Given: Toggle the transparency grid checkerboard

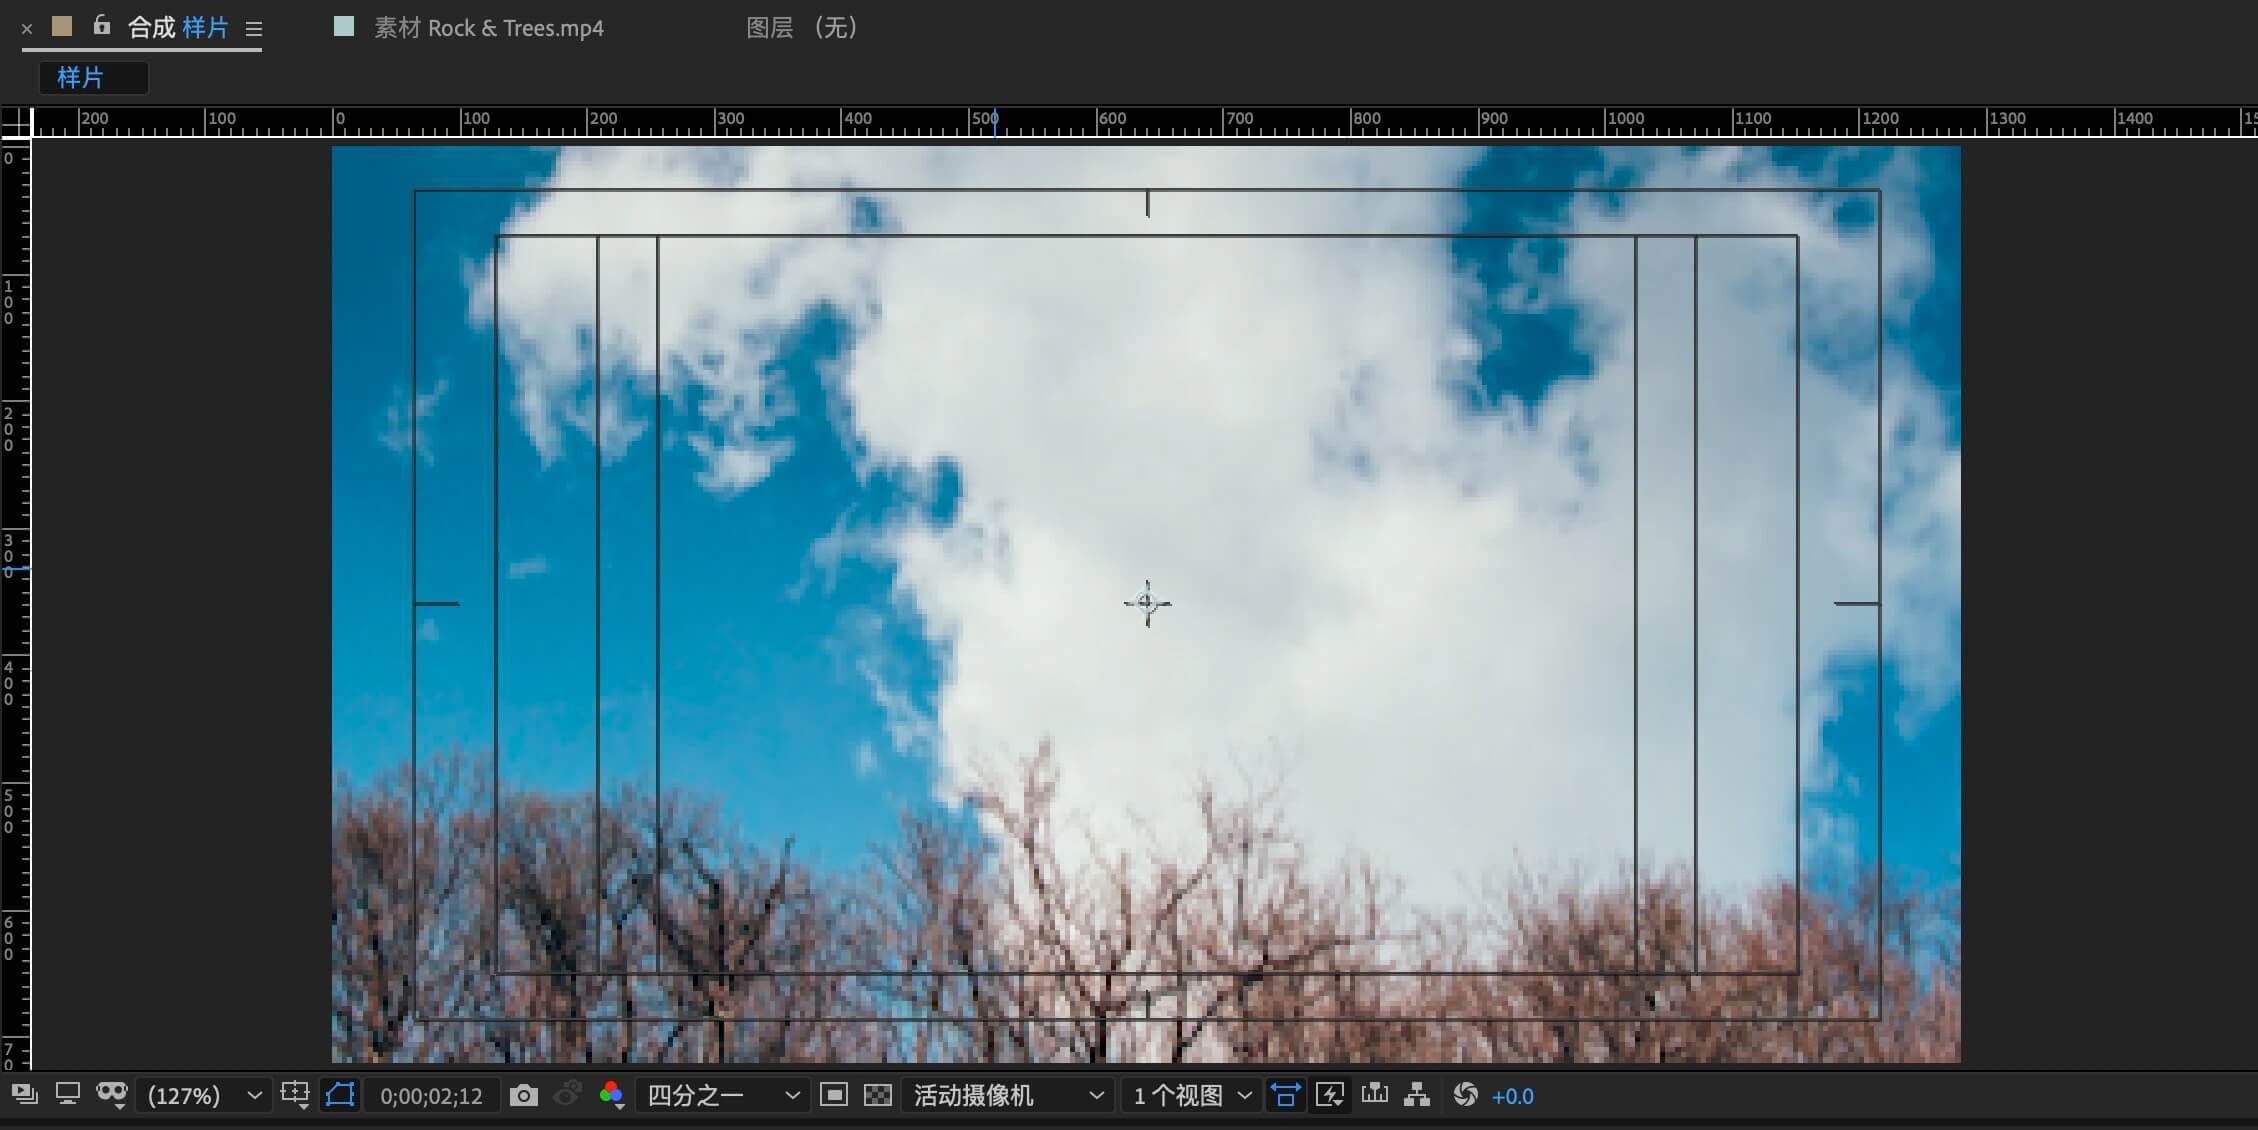Looking at the screenshot, I should pyautogui.click(x=877, y=1096).
